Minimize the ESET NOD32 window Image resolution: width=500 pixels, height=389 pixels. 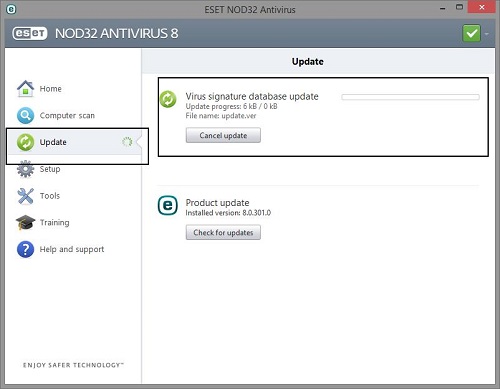point(443,8)
